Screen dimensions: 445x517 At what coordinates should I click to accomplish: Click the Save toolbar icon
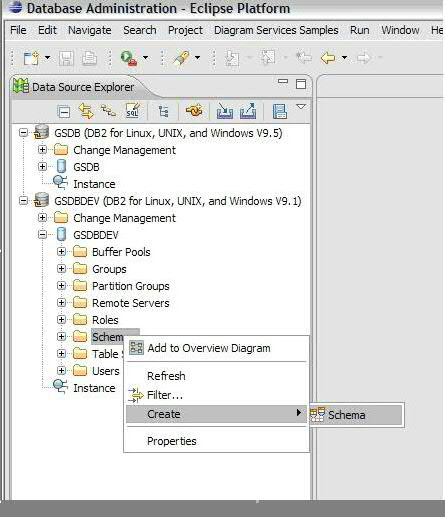point(66,59)
